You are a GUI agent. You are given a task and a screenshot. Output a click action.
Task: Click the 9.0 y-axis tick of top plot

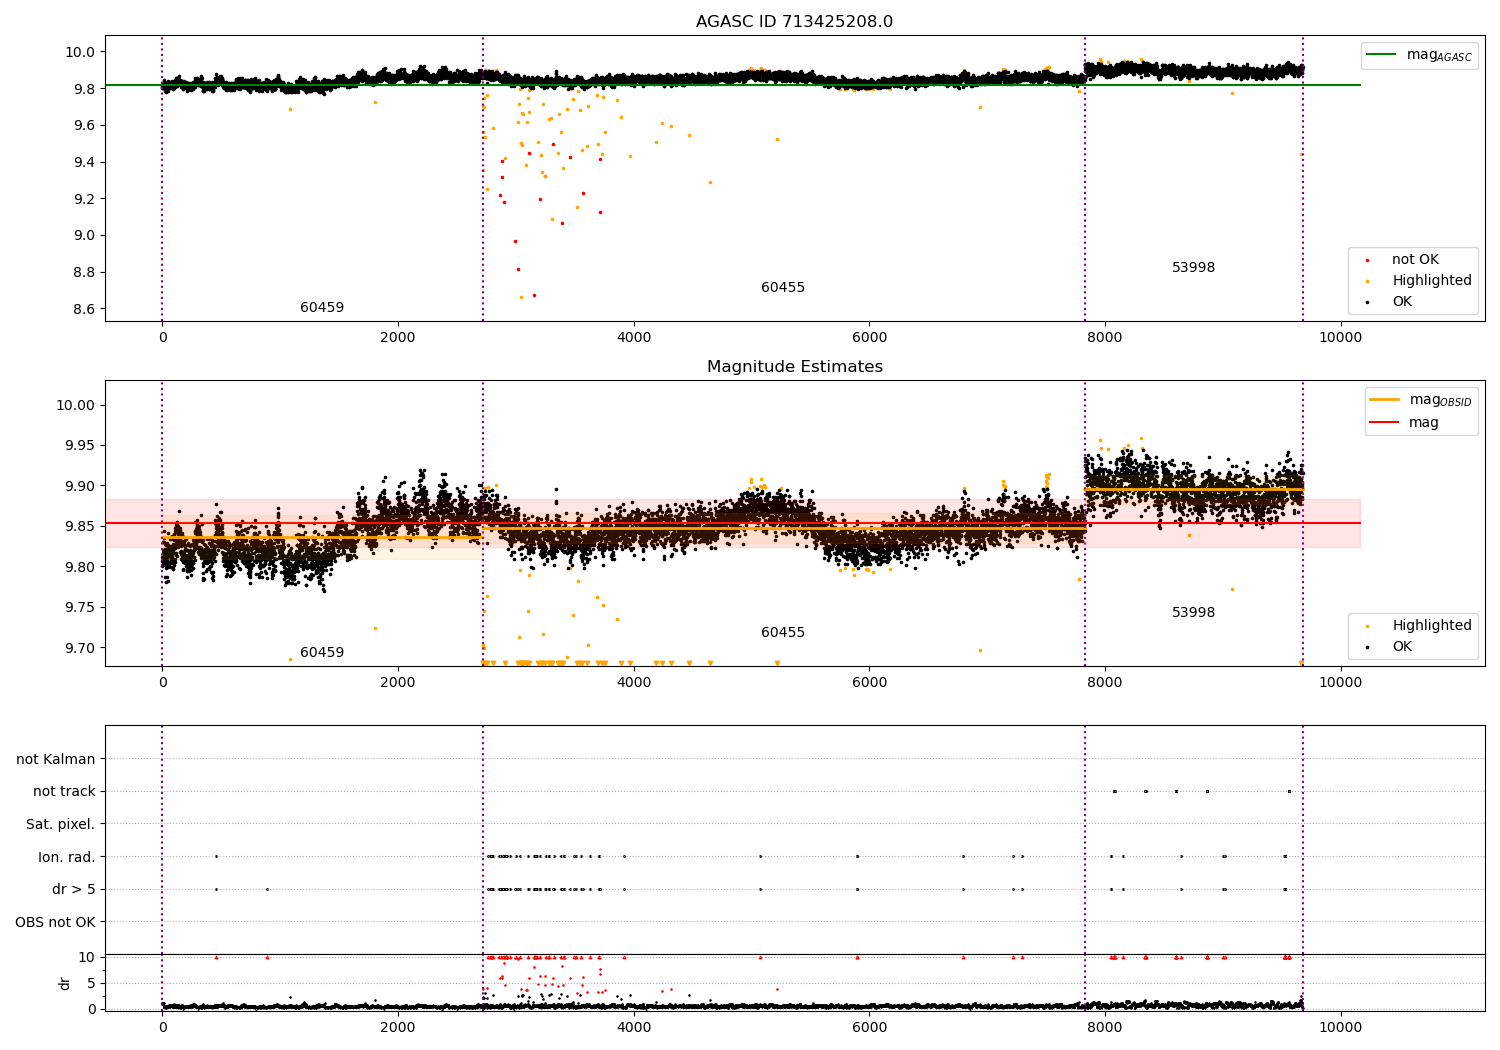[82, 236]
